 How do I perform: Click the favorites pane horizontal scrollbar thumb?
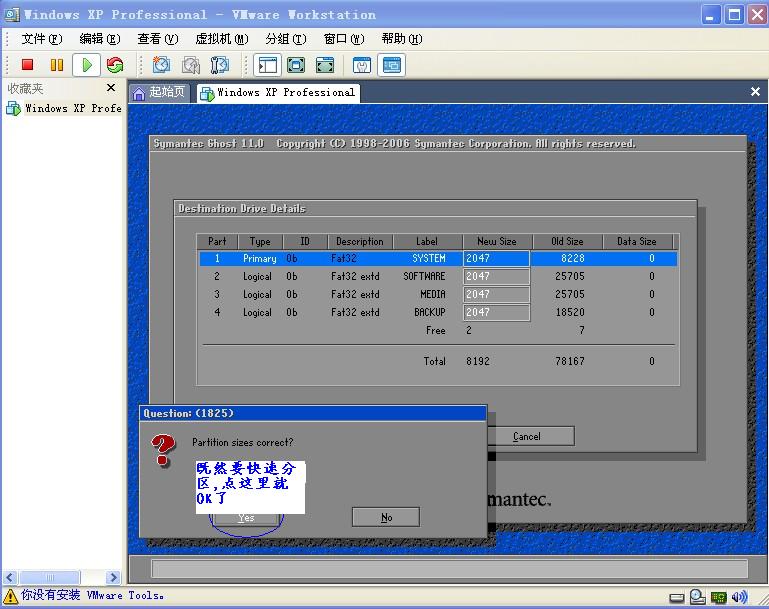[x=50, y=577]
